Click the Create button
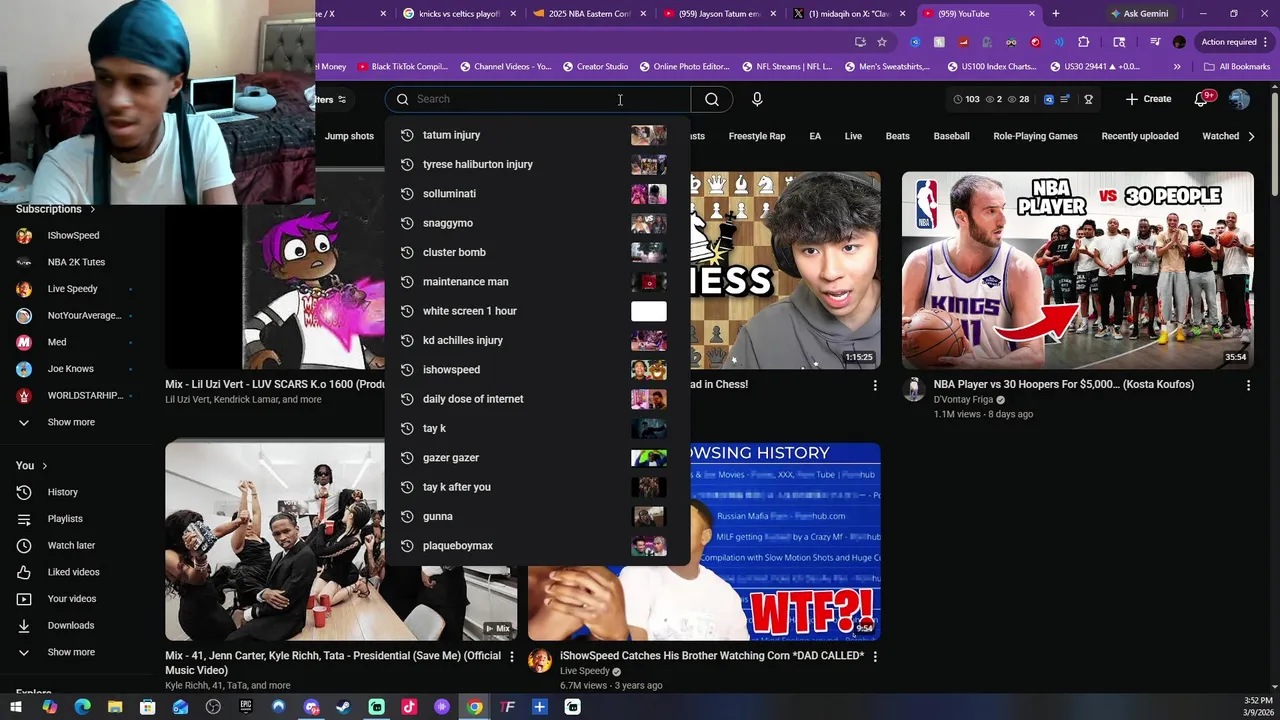1280x720 pixels. pyautogui.click(x=1148, y=99)
